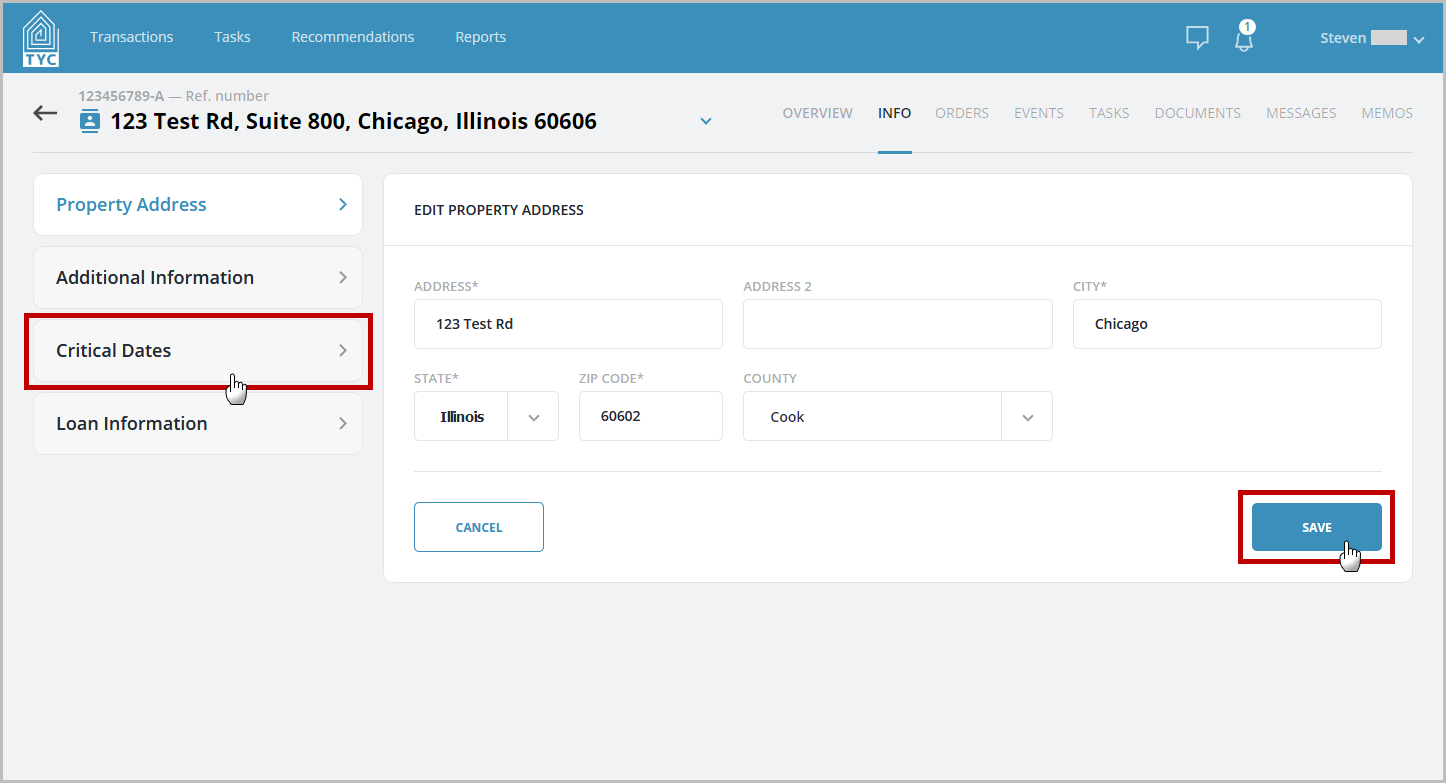Open the Property Address panel
1446x783 pixels.
click(x=197, y=204)
